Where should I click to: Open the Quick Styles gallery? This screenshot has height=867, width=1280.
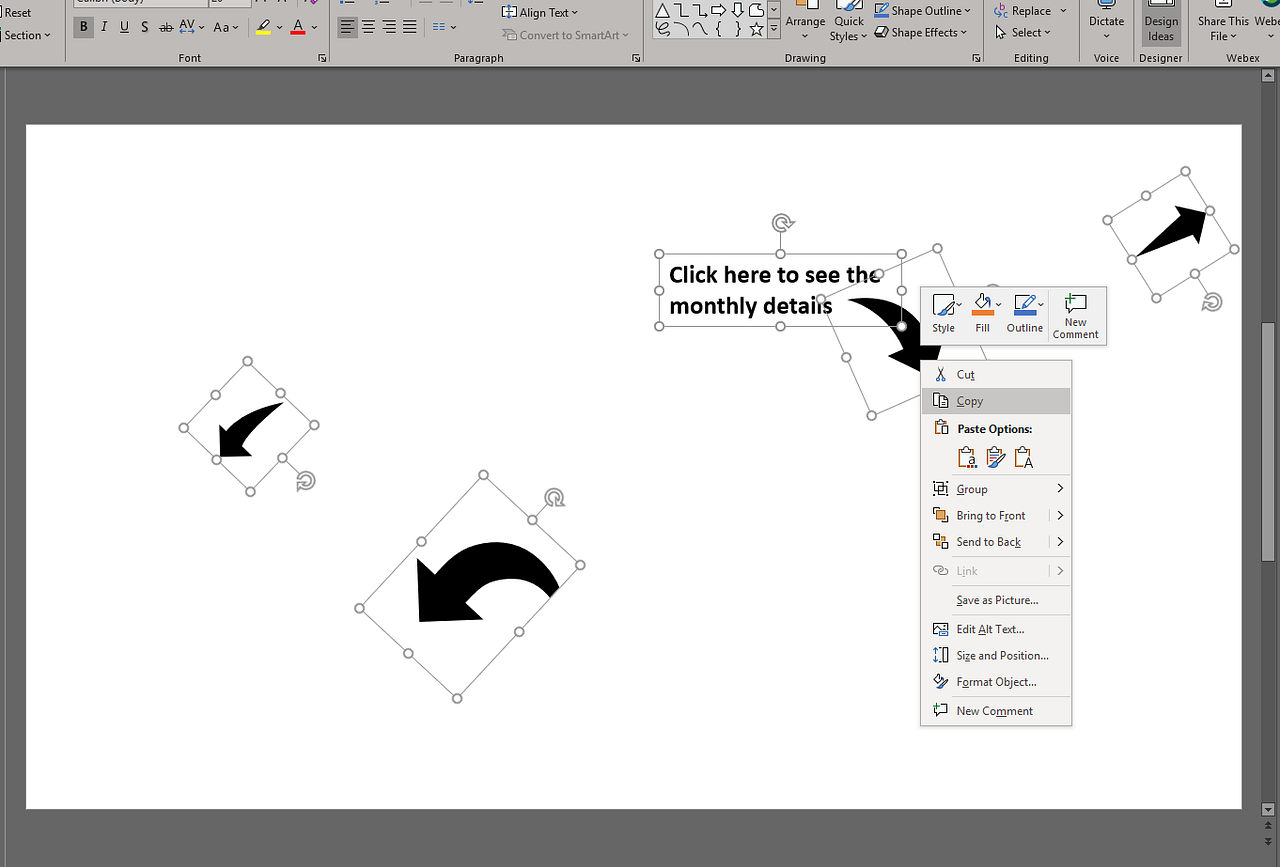(848, 24)
